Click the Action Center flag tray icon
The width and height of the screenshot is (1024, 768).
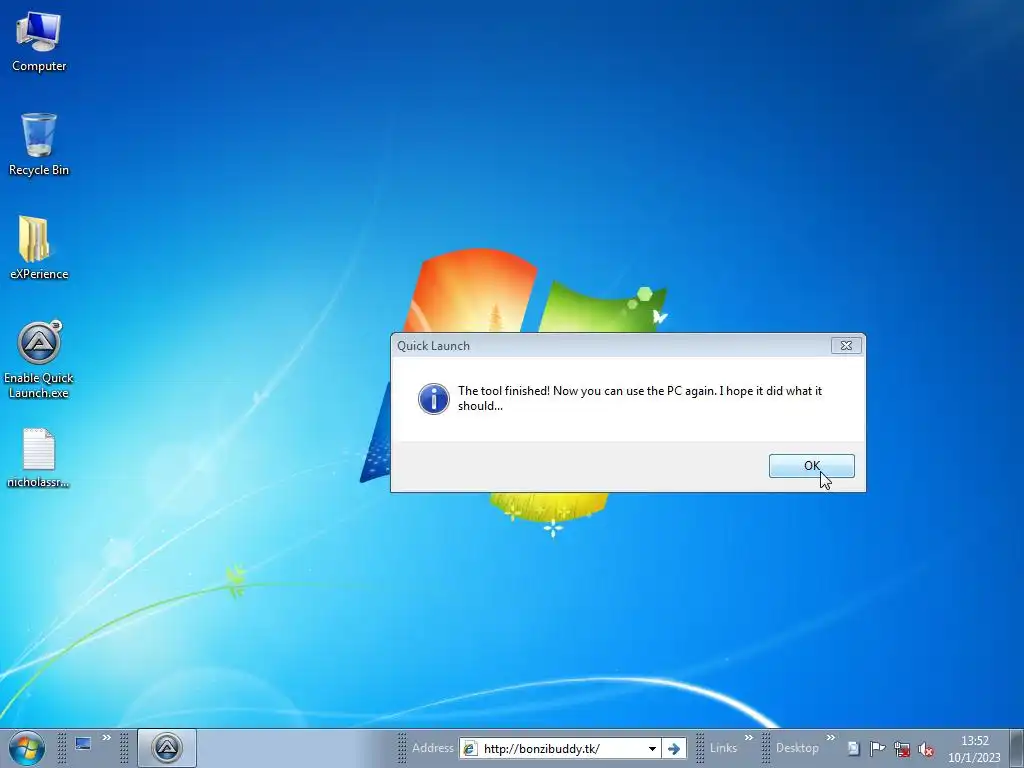click(x=877, y=748)
